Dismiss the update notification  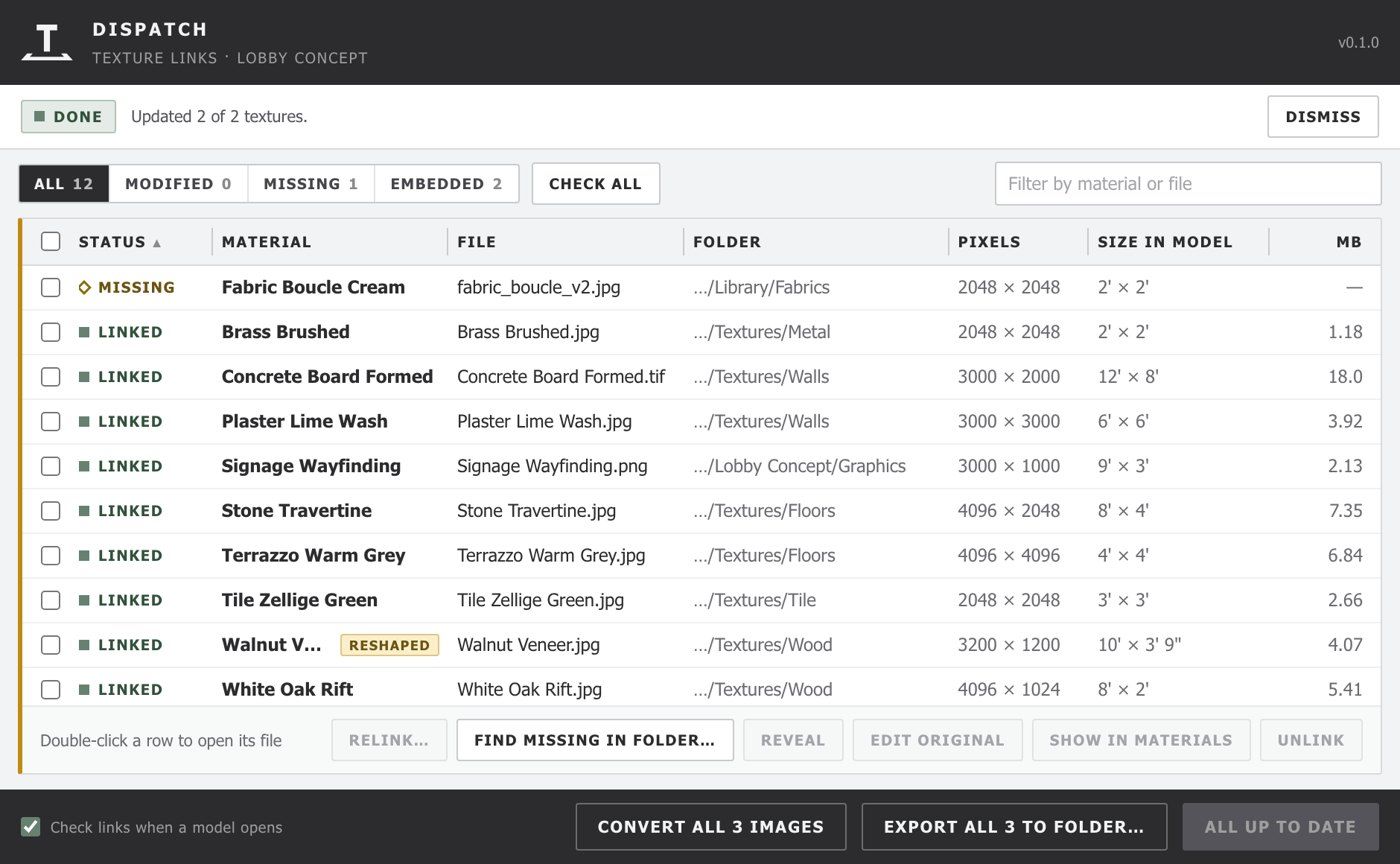[x=1323, y=117]
